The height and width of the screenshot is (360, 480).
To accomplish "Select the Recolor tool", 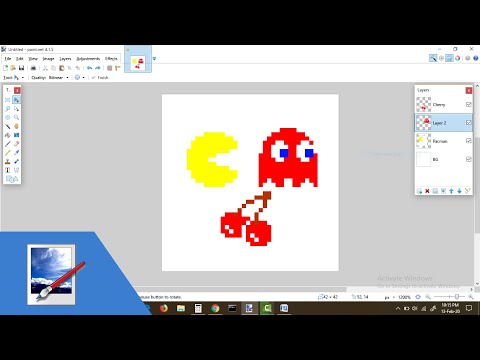I will pos(16,161).
